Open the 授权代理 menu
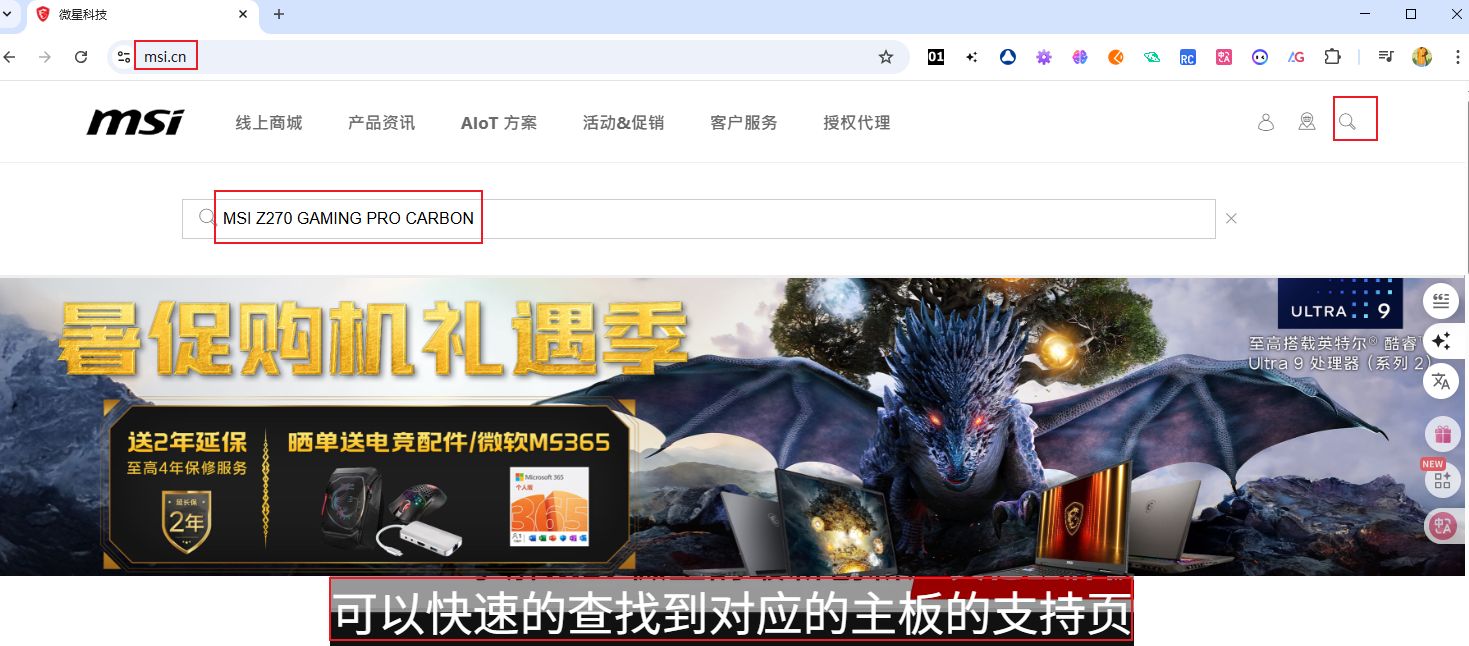Viewport: 1469px width, 646px height. click(857, 123)
